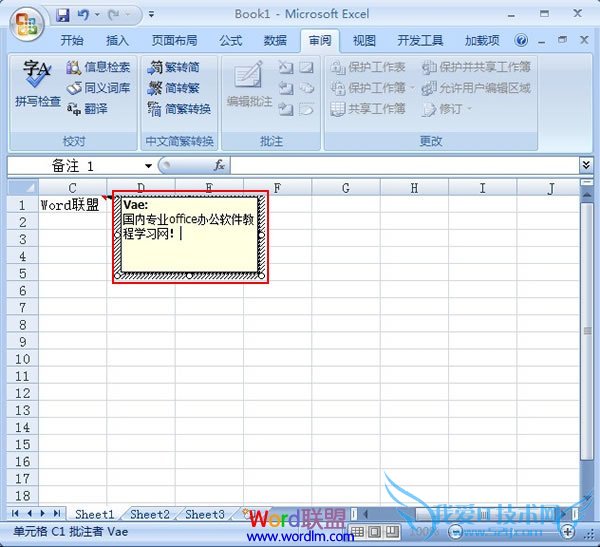The height and width of the screenshot is (547, 600).
Task: Open the 开始 ribbon tab
Action: tap(72, 40)
